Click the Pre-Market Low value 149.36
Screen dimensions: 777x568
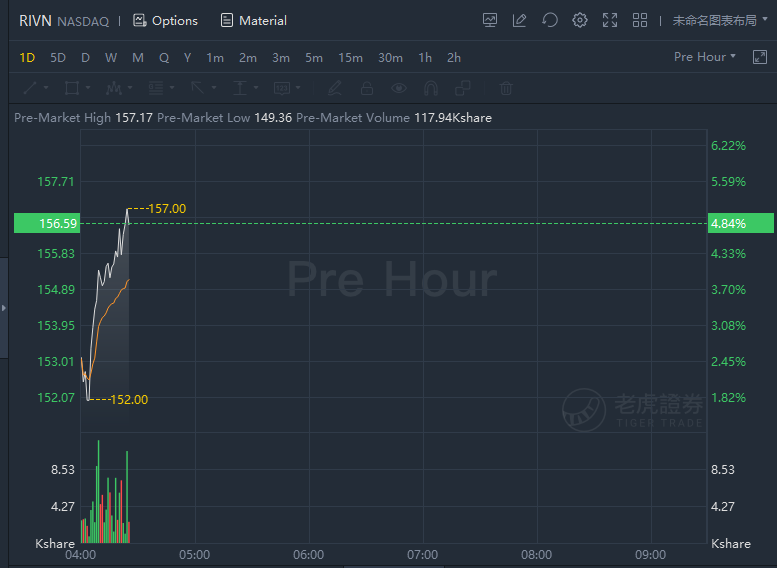(x=273, y=118)
